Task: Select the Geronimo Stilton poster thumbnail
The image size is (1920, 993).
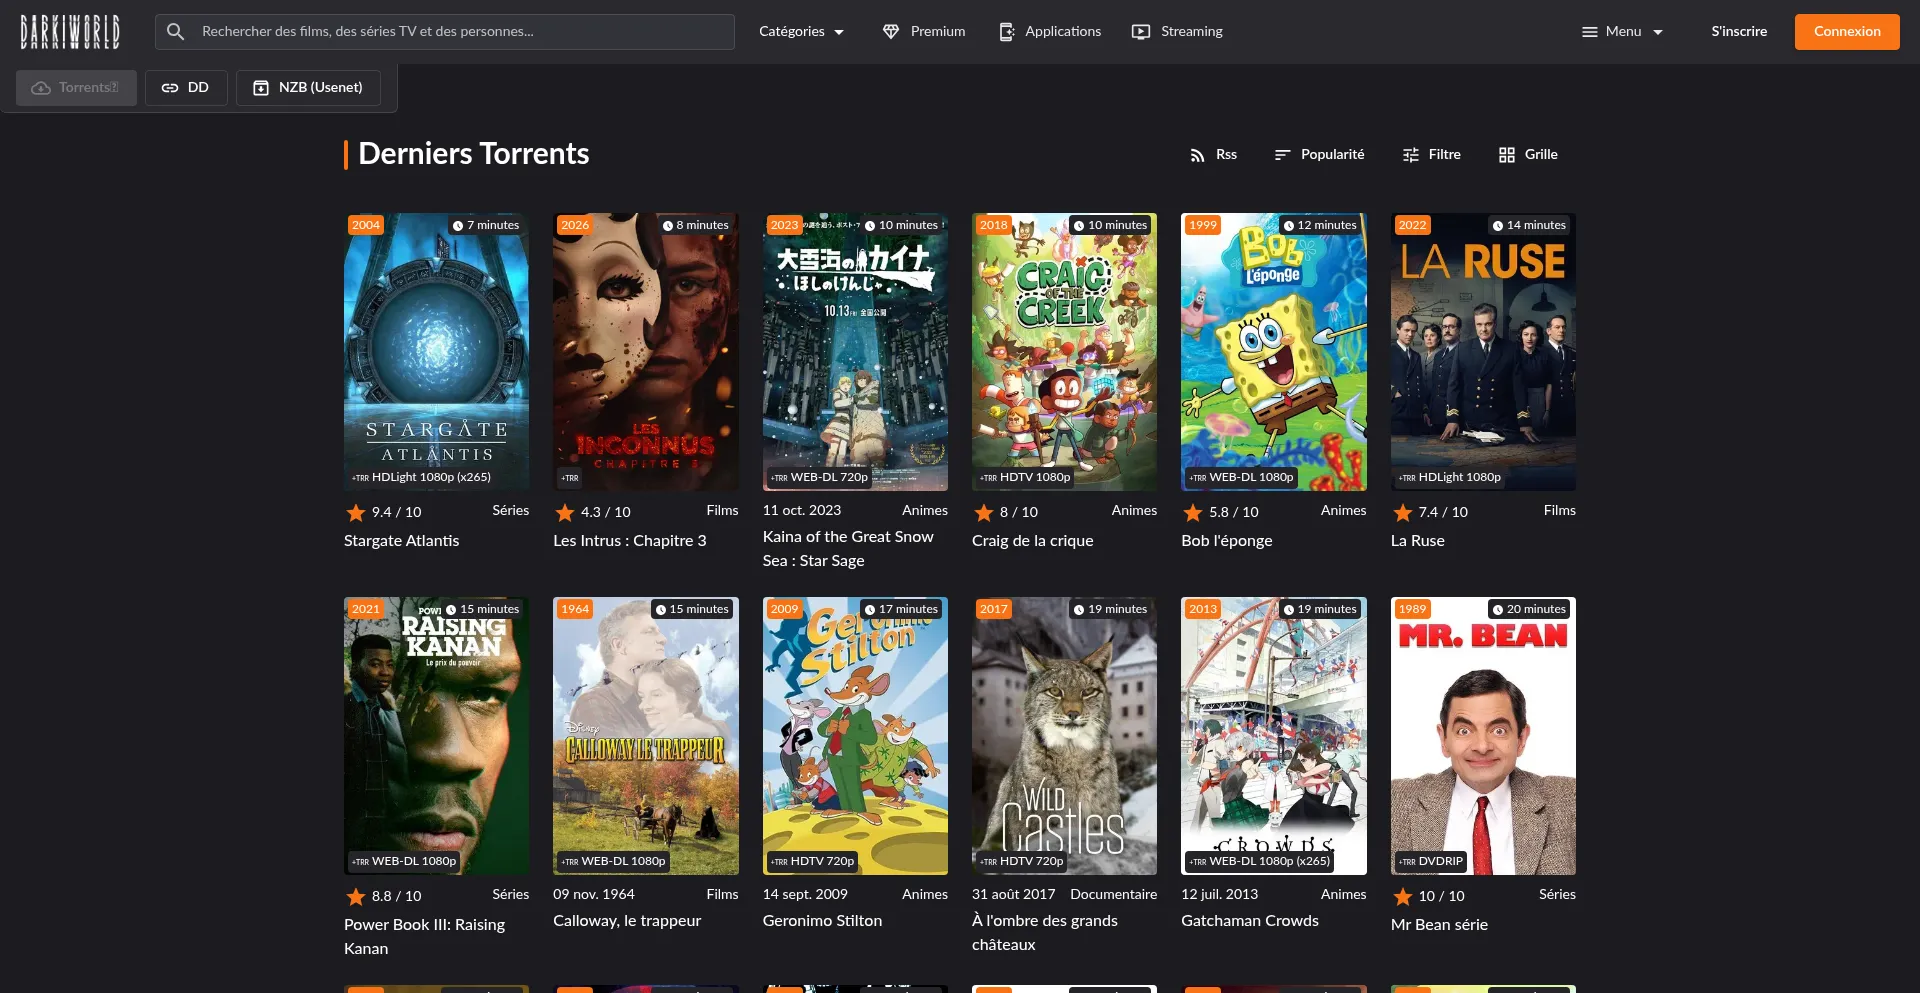Action: pyautogui.click(x=856, y=736)
